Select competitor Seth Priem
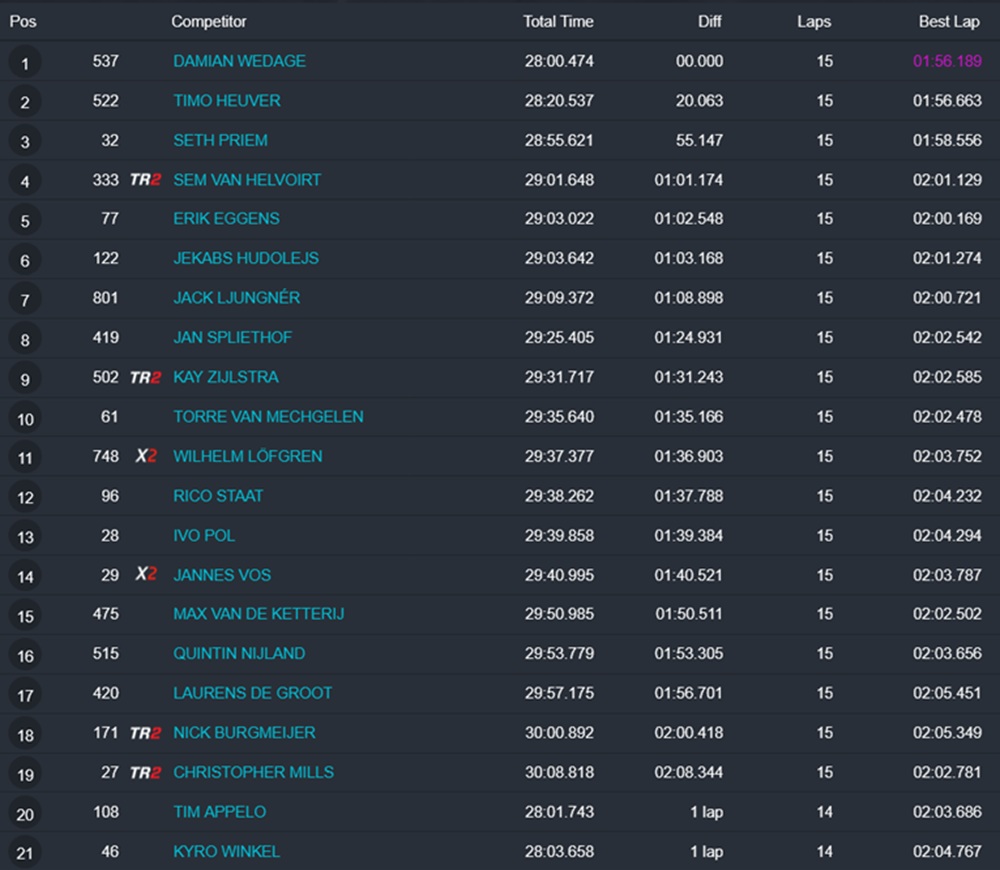Viewport: 1000px width, 870px height. click(x=220, y=140)
